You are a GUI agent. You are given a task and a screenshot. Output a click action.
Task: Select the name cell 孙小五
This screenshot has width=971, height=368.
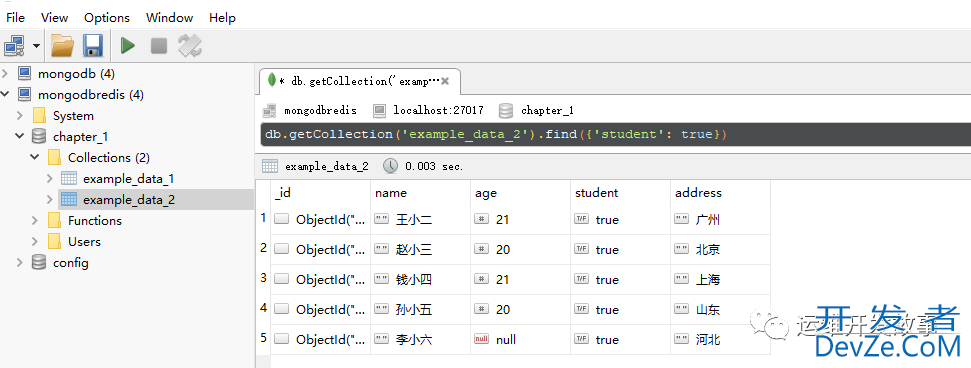click(420, 310)
